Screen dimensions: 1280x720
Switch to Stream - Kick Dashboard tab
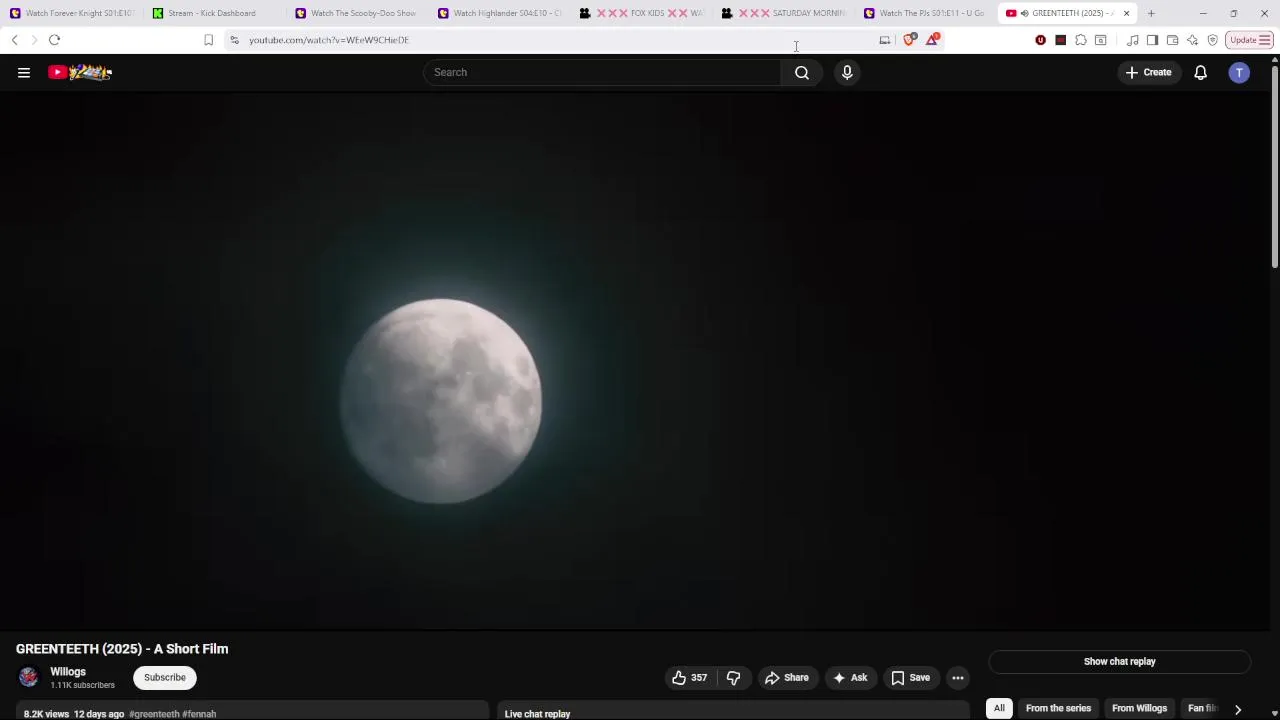[215, 13]
